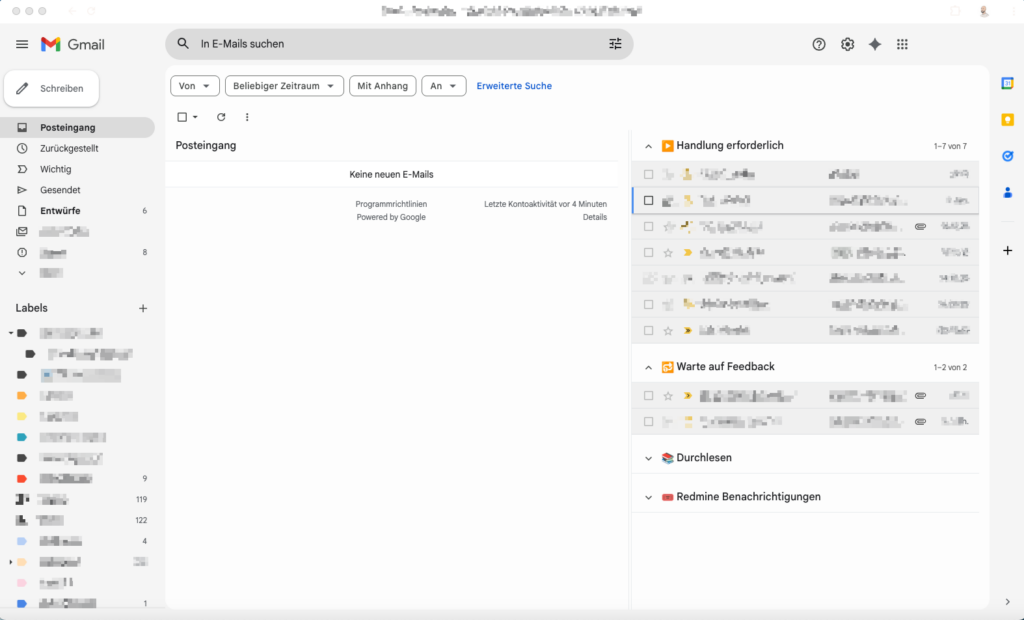Open Google Calendar in the side panel

tap(1008, 83)
